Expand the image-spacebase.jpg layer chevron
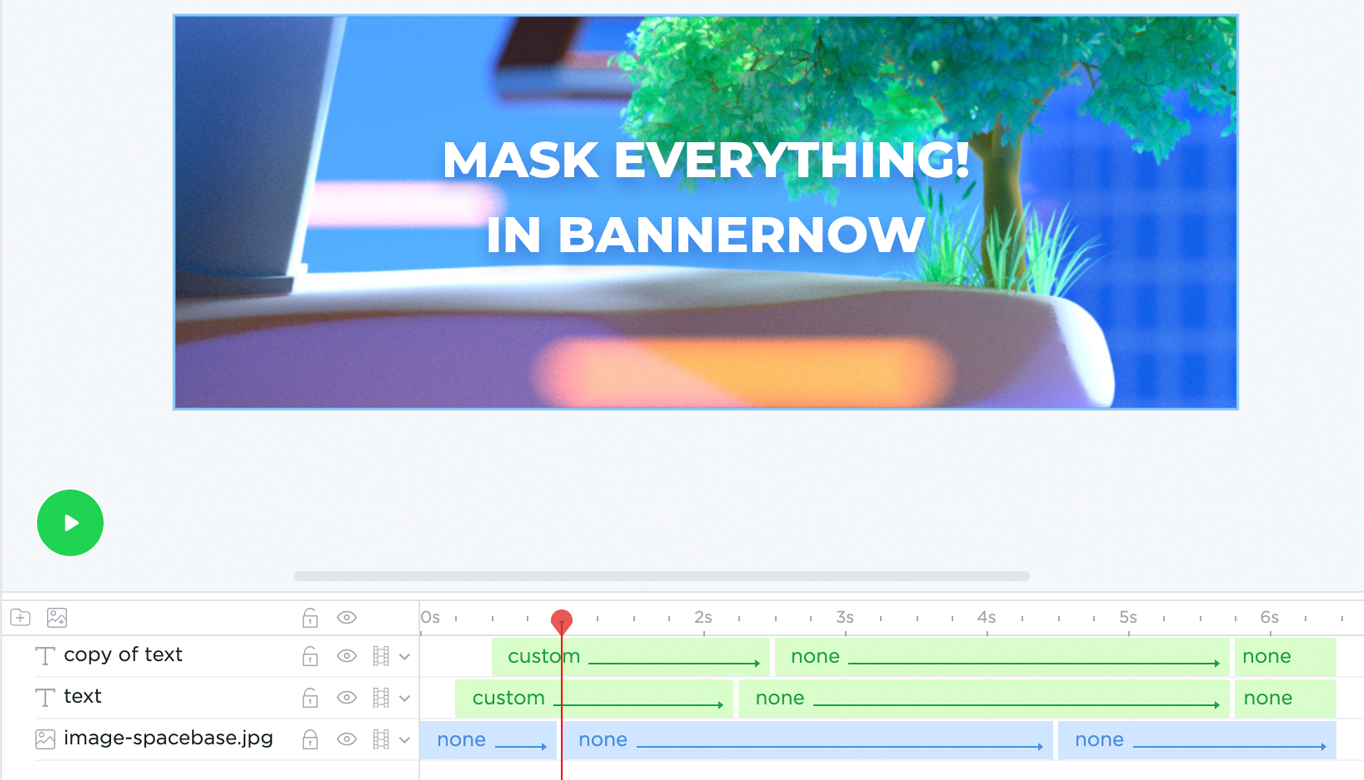 [x=405, y=740]
